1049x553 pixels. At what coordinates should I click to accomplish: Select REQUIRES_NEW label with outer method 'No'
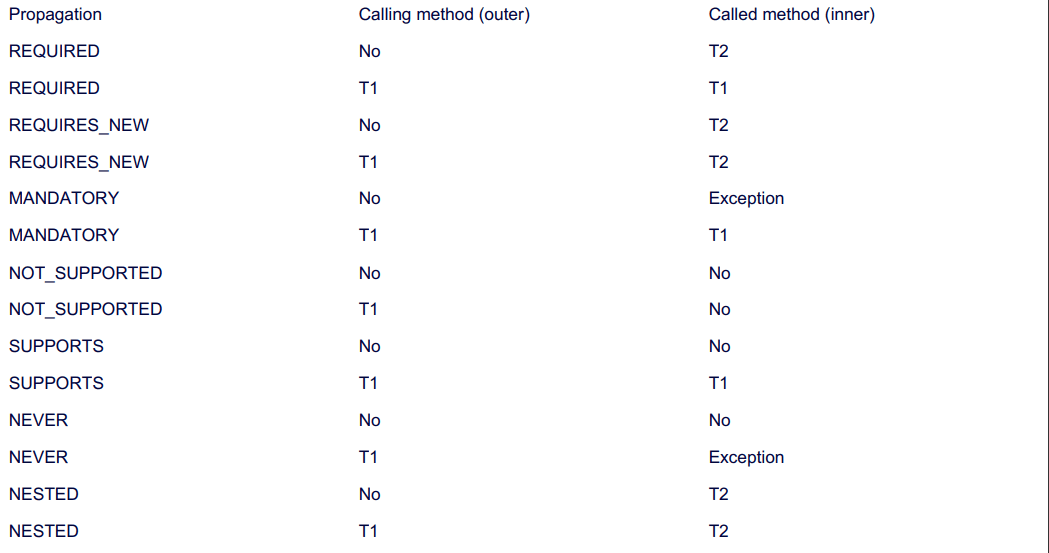pos(79,125)
